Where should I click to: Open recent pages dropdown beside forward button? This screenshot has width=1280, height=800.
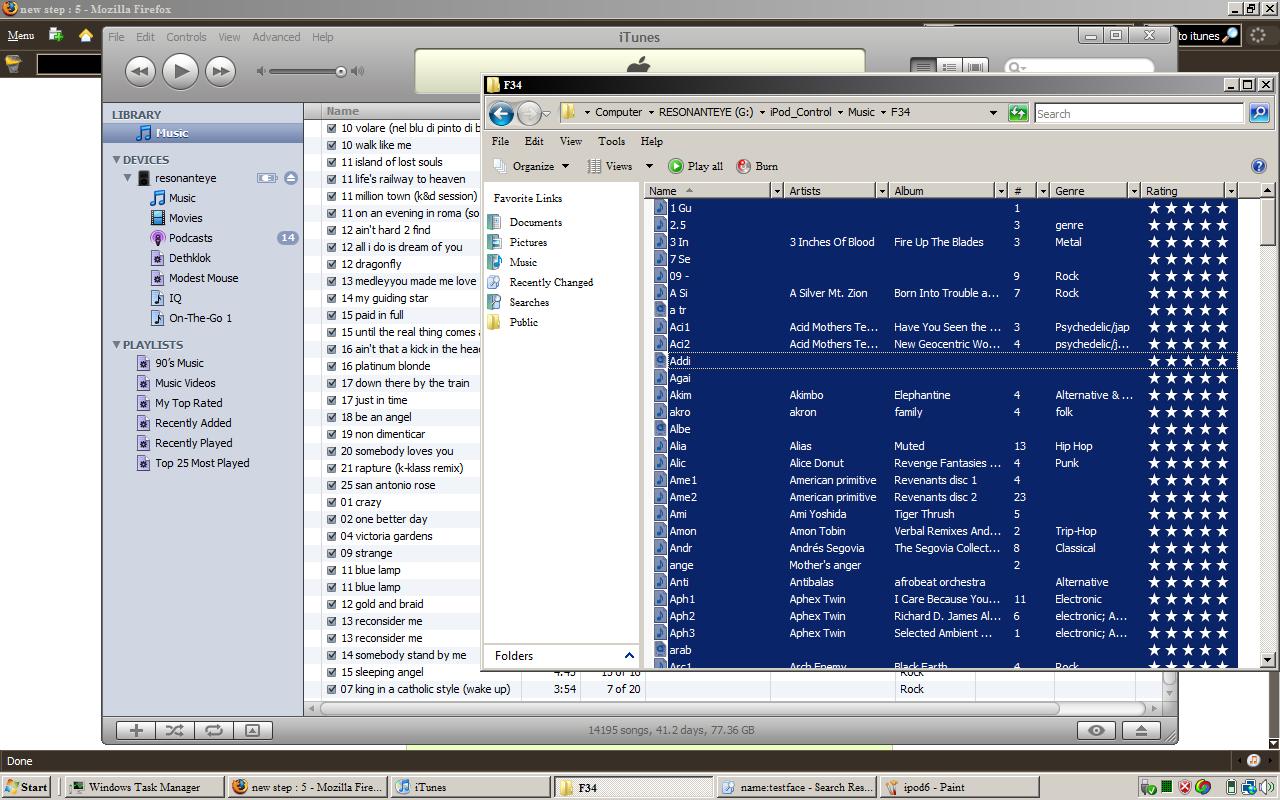coord(546,113)
